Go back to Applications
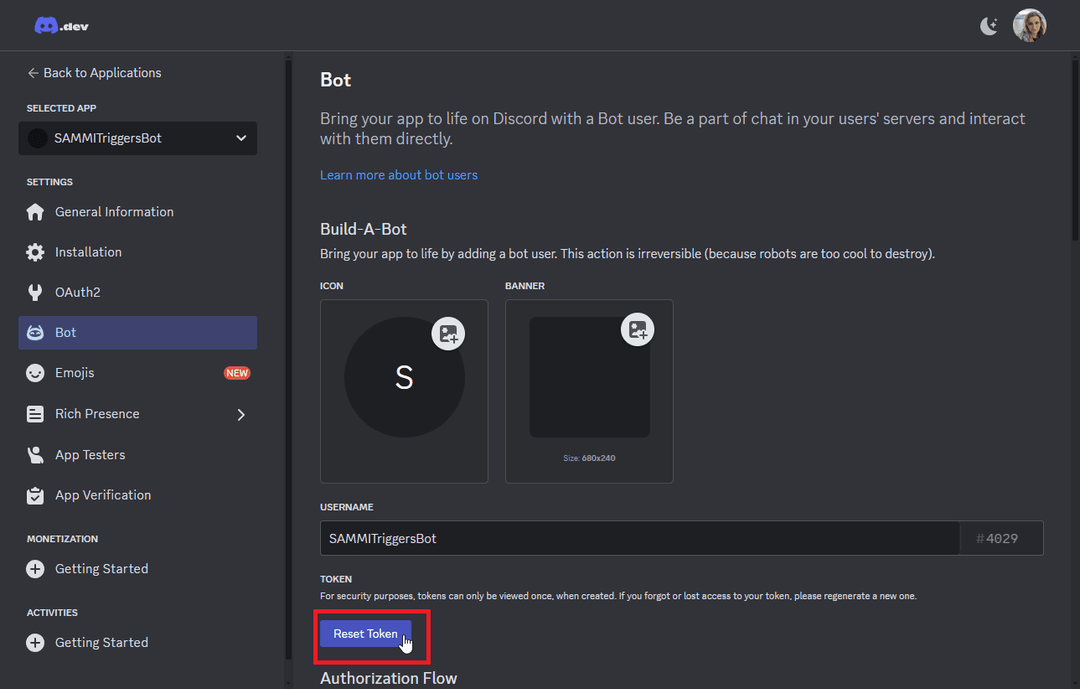The width and height of the screenshot is (1080, 689). [x=94, y=72]
